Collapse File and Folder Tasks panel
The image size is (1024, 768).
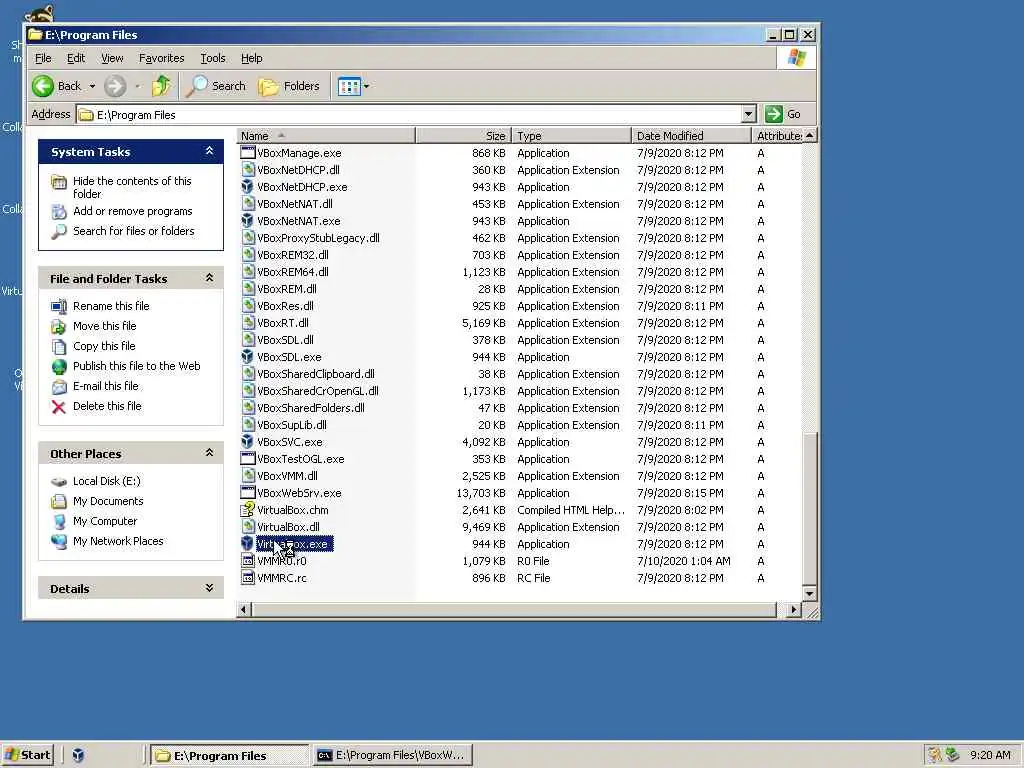209,278
